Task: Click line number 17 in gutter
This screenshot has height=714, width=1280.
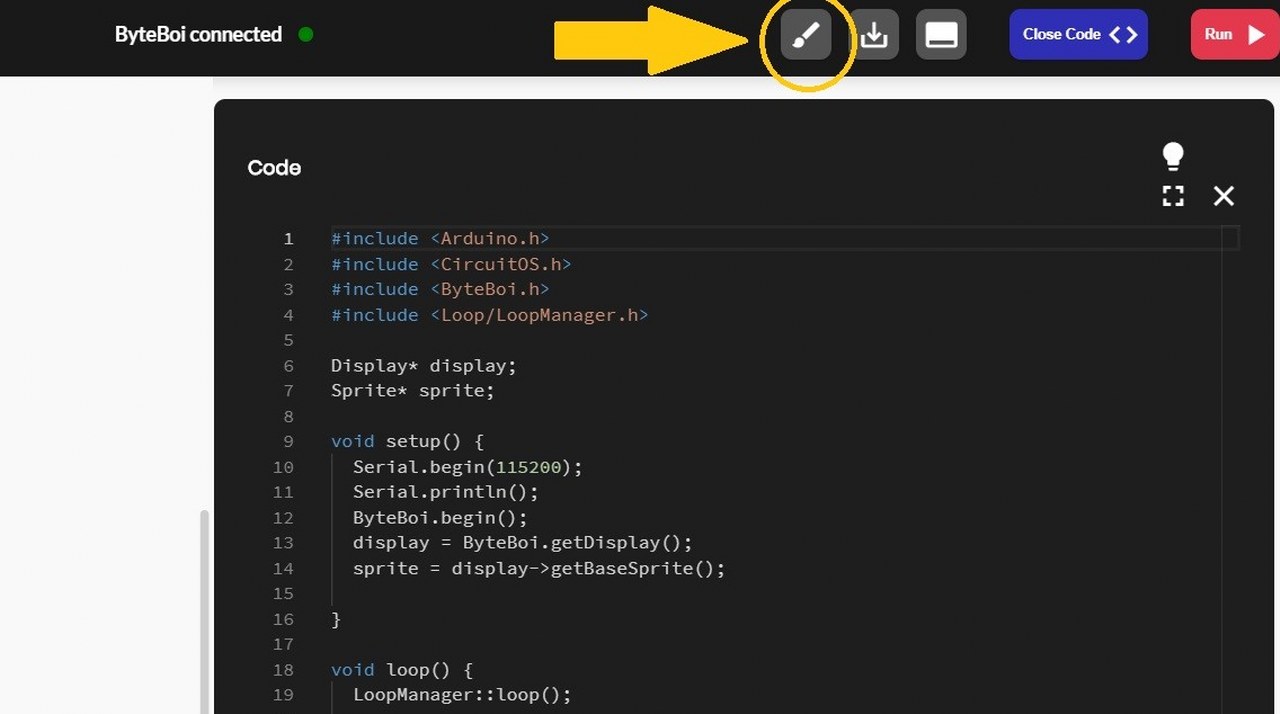Action: 283,644
